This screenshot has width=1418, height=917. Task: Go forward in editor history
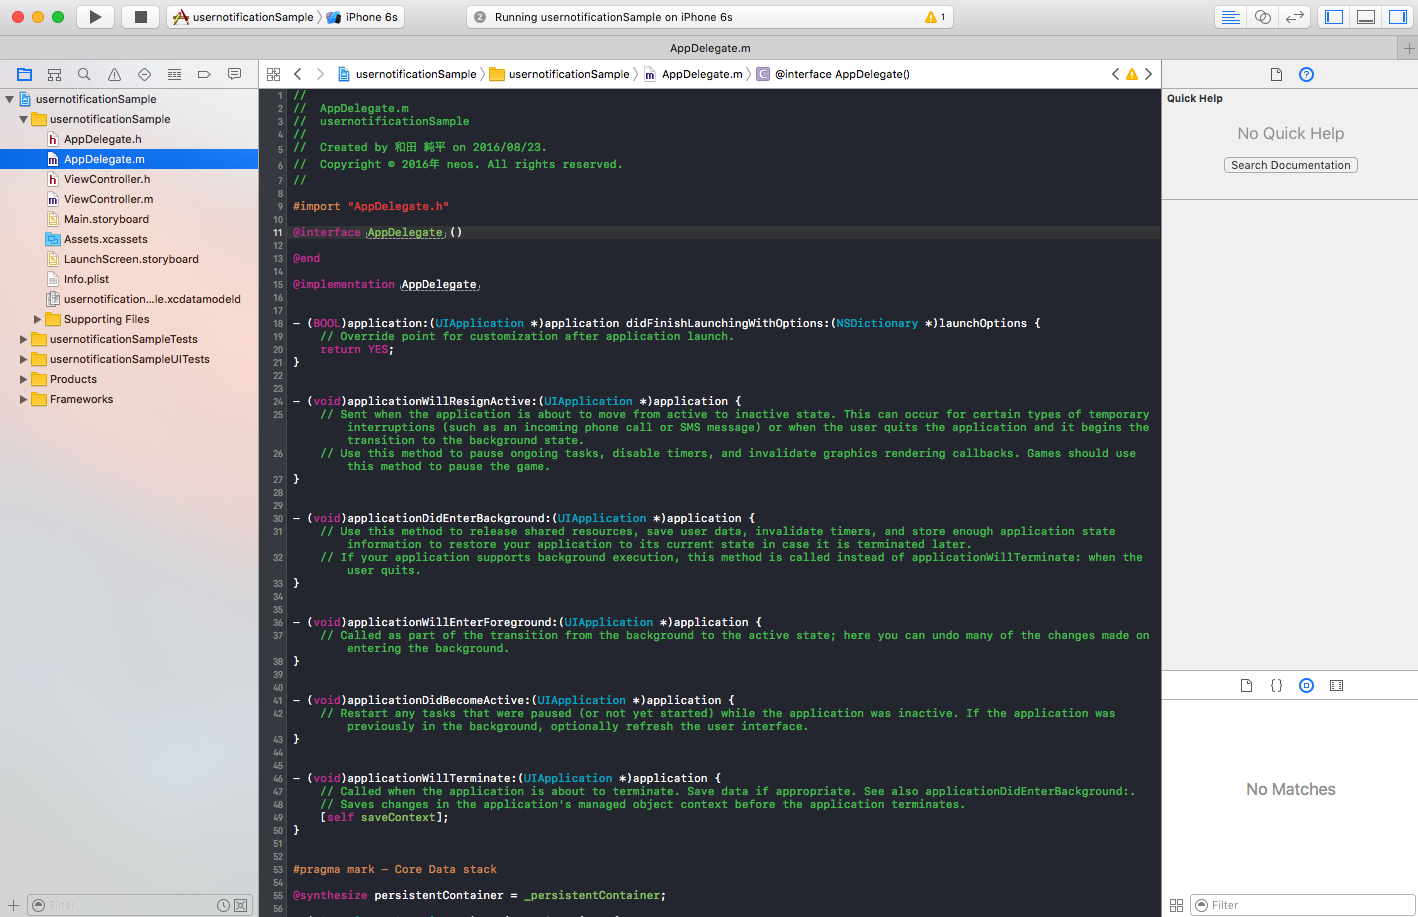(x=320, y=74)
